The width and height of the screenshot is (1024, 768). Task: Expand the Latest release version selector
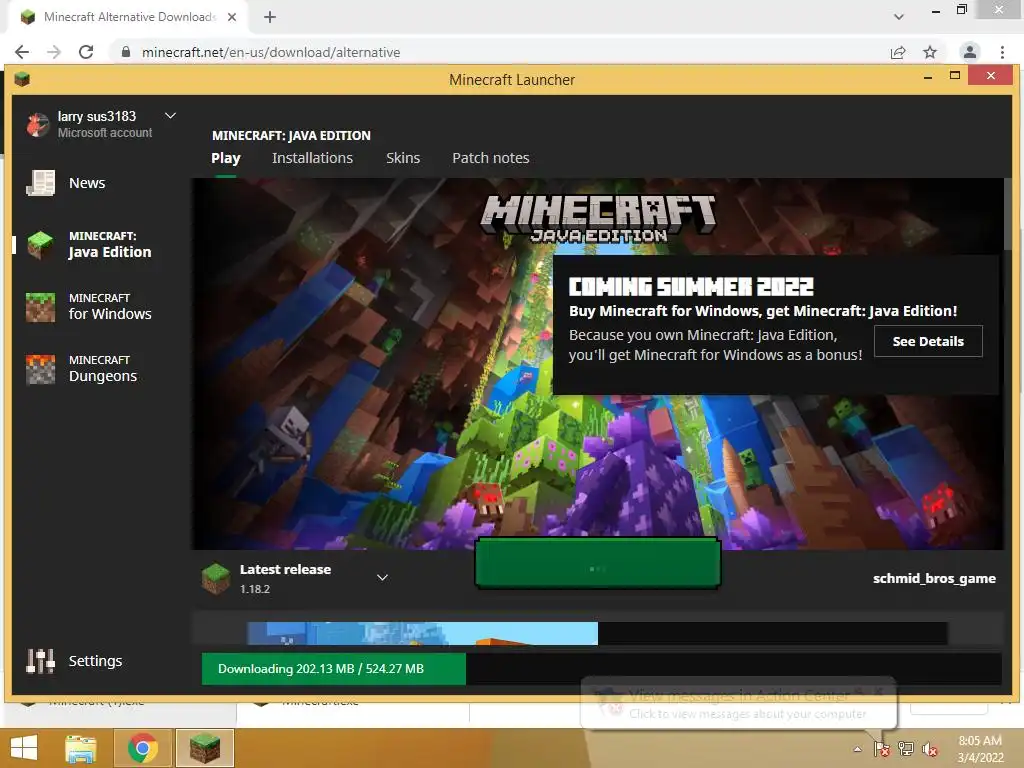[x=383, y=577]
